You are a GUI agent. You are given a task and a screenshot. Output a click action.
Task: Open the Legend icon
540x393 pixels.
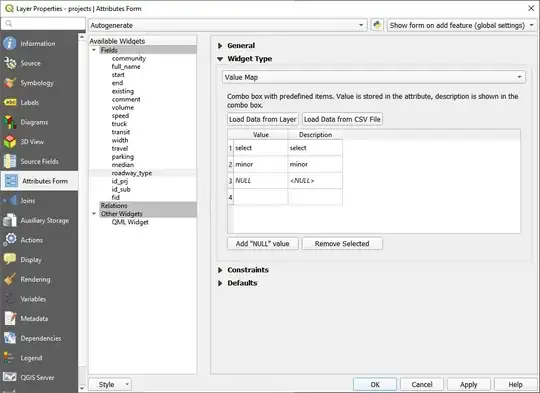point(10,358)
